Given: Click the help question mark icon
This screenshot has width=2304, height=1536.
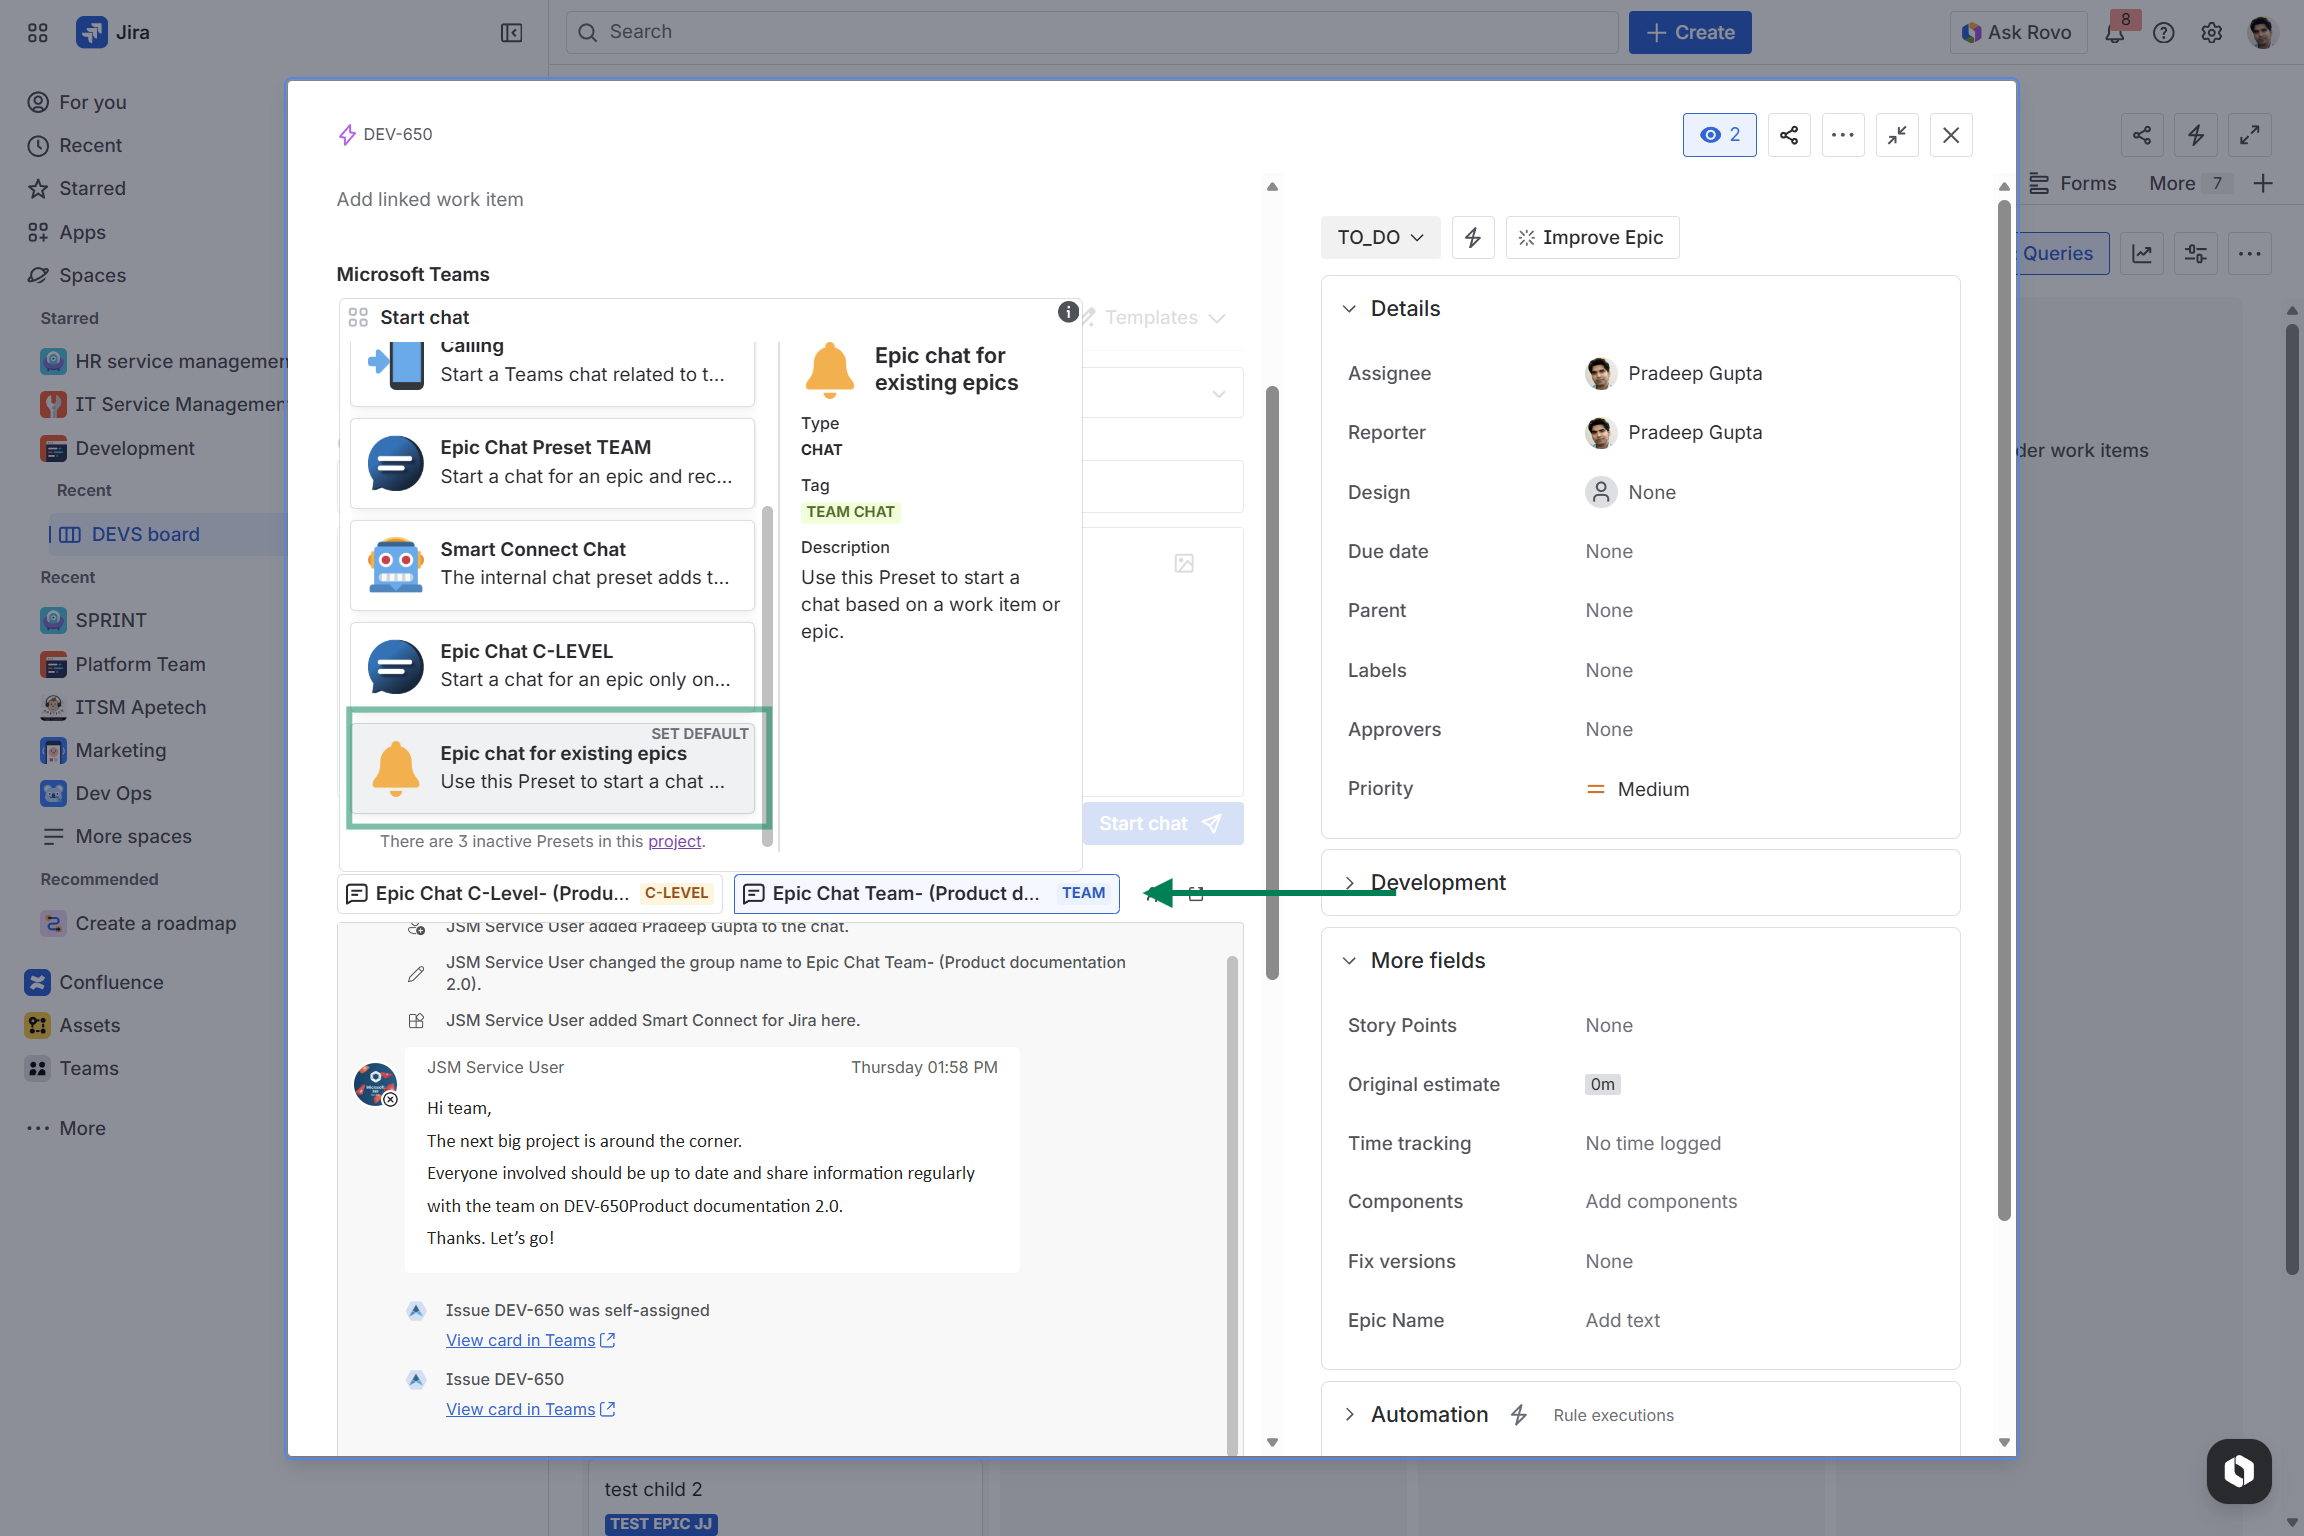Looking at the screenshot, I should 2164,33.
